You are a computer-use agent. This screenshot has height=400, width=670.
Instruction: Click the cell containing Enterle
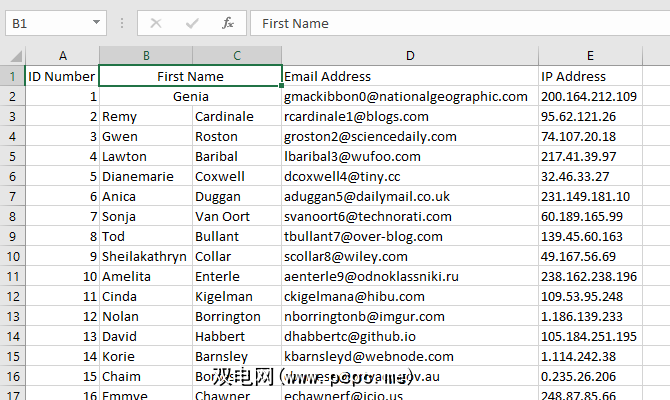coord(237,276)
